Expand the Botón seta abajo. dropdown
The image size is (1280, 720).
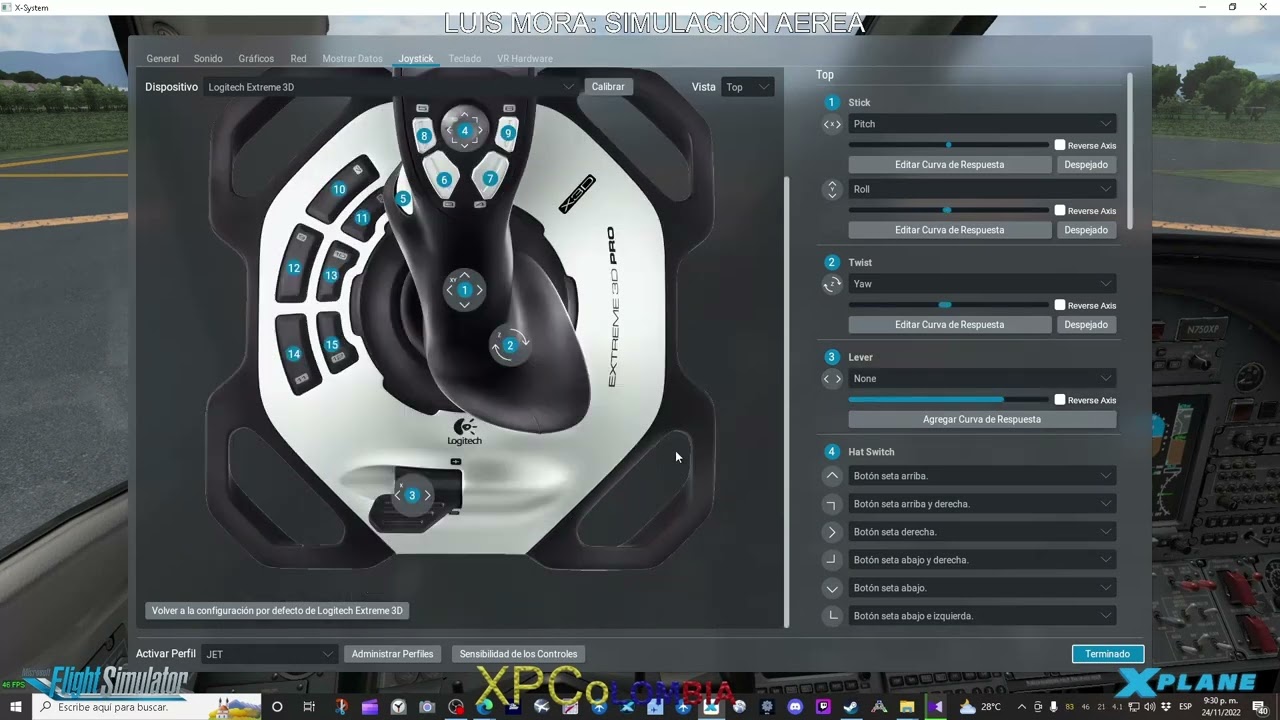click(x=982, y=588)
